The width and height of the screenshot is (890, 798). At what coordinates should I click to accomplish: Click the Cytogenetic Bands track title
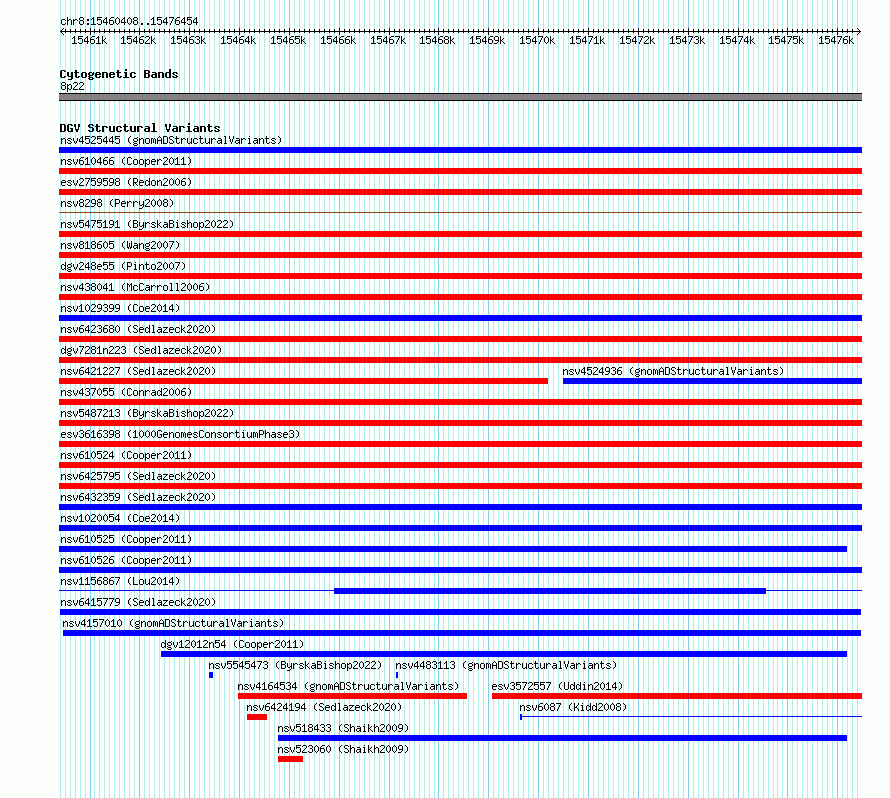pyautogui.click(x=119, y=74)
